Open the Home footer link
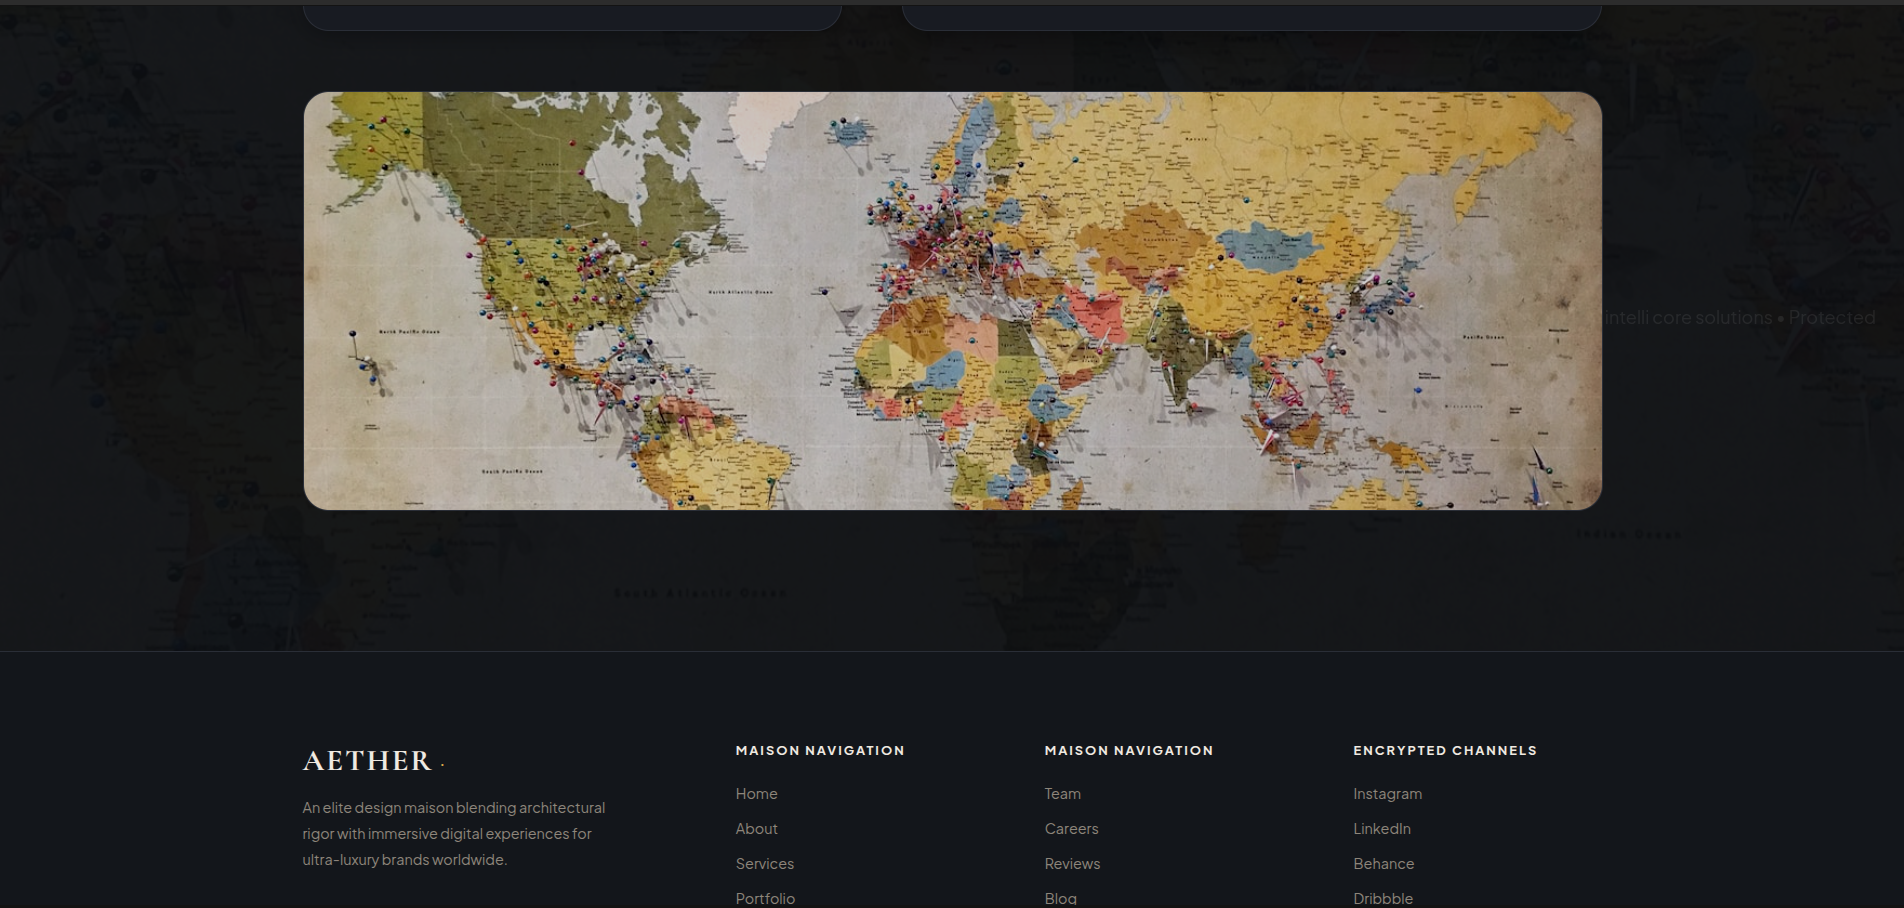The height and width of the screenshot is (908, 1904). coord(756,794)
